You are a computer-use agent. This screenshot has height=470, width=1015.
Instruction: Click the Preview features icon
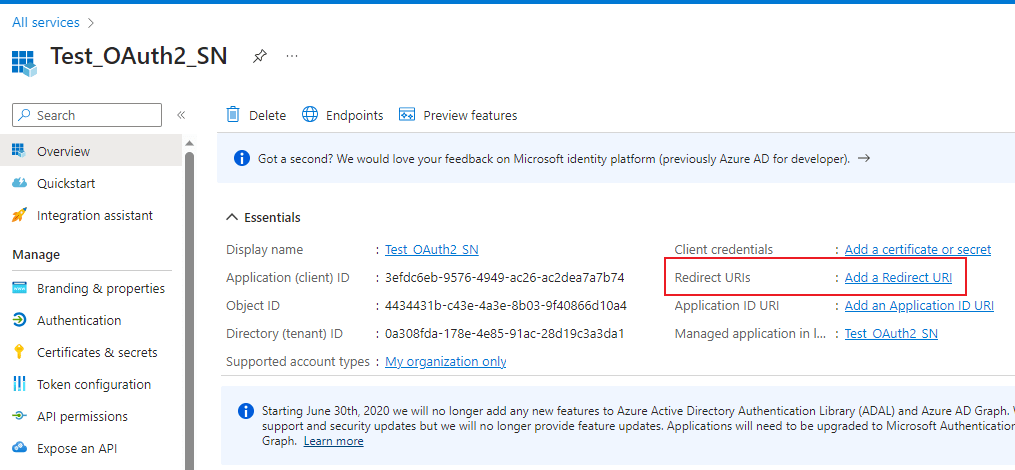coord(407,115)
